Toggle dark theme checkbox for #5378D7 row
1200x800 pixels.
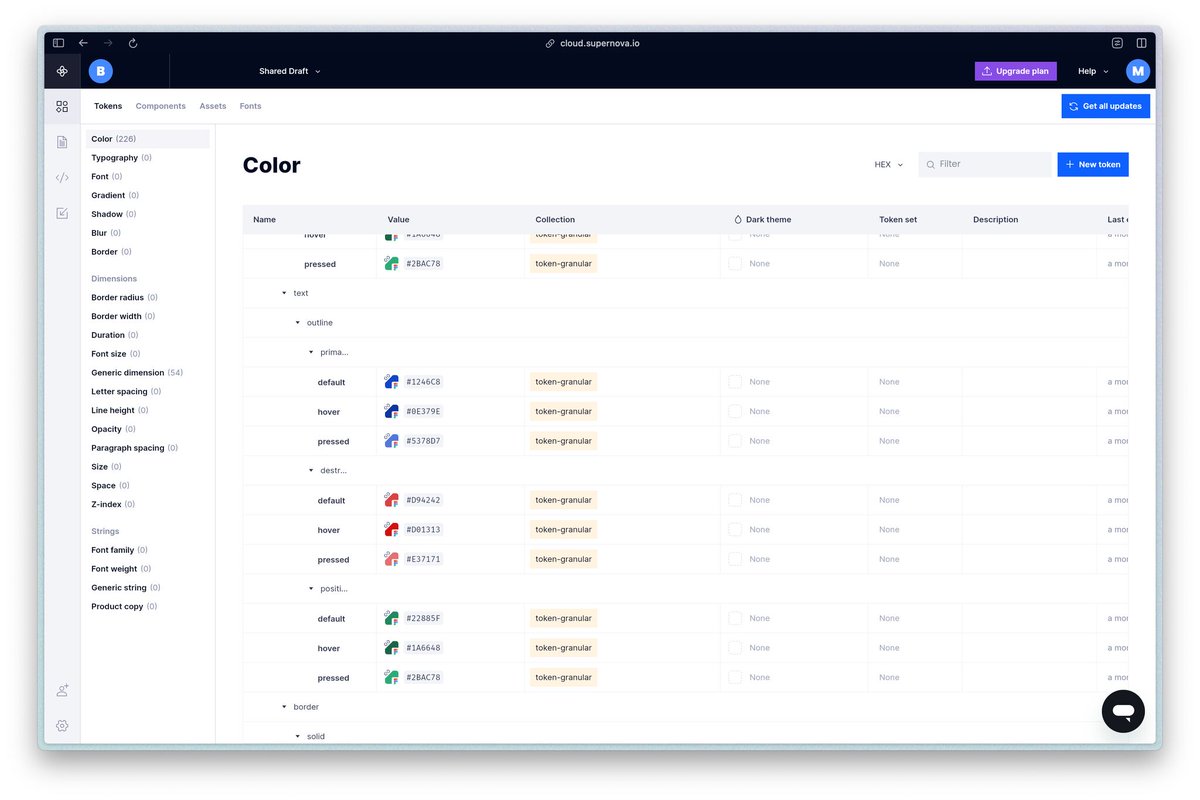pos(735,440)
